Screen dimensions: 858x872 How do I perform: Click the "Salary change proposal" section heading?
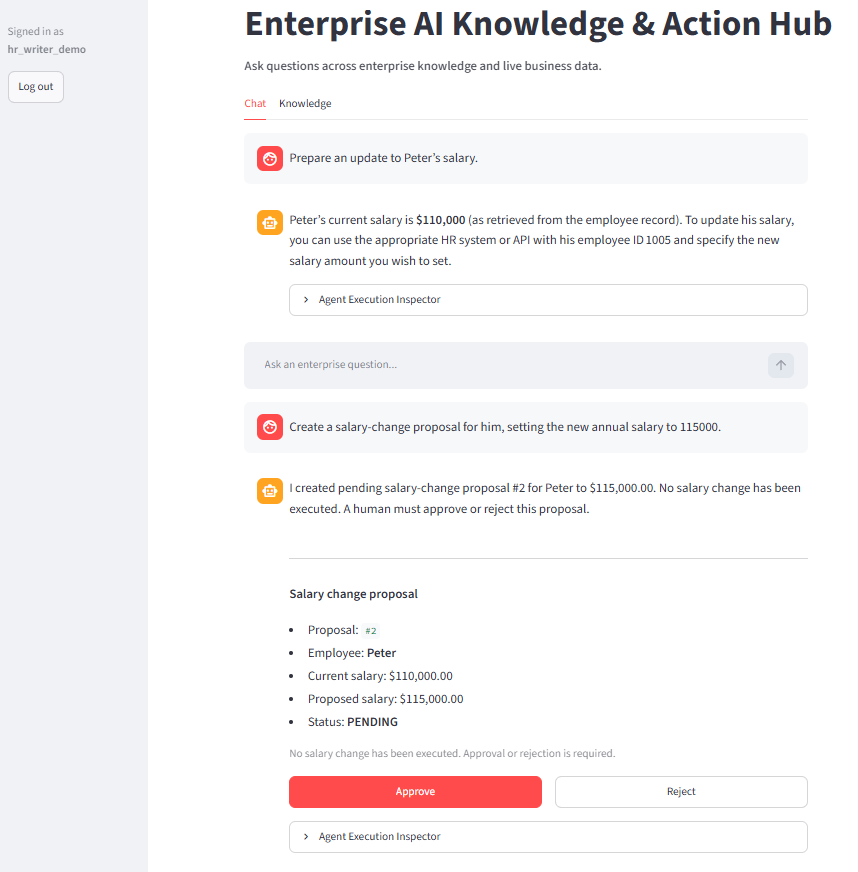353,594
